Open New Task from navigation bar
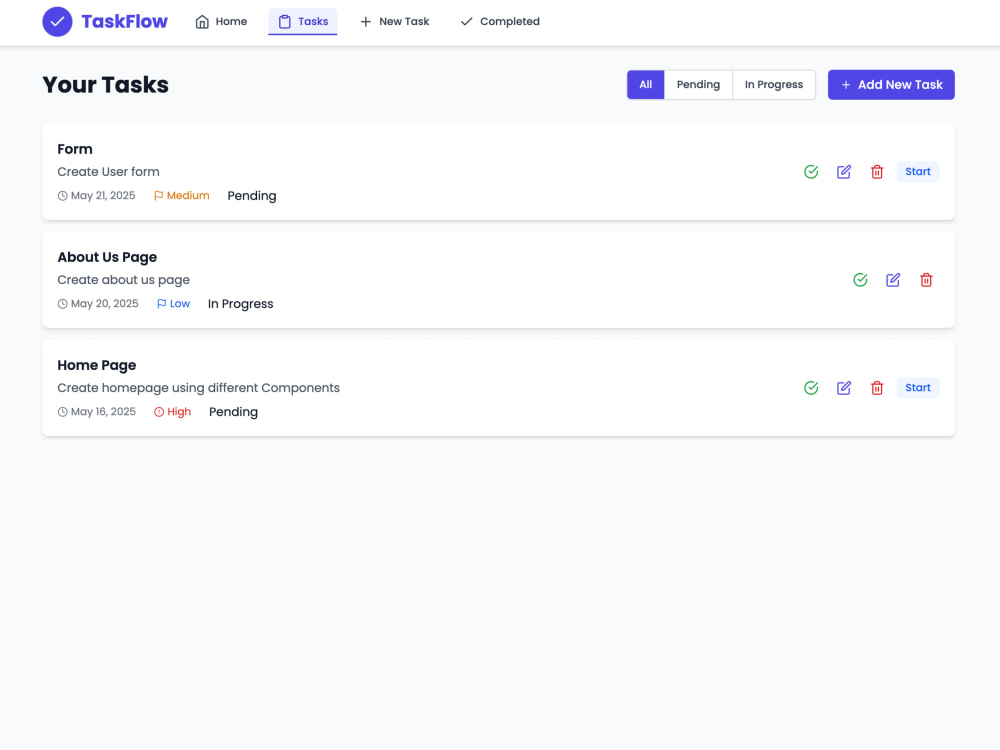This screenshot has width=1000, height=750. (x=395, y=22)
